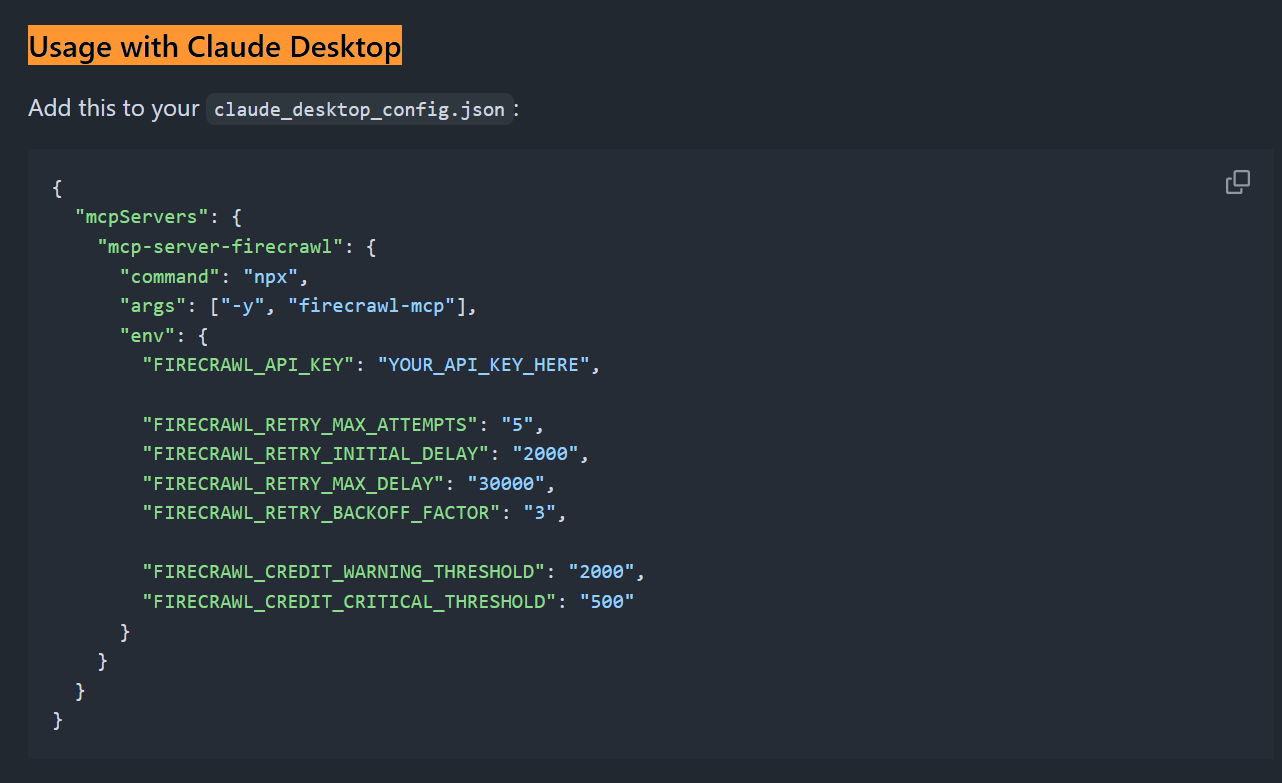Click the "FIRECRAWL_RETRY_MAX_ATTEMPTS" key
The height and width of the screenshot is (783, 1282).
click(310, 425)
